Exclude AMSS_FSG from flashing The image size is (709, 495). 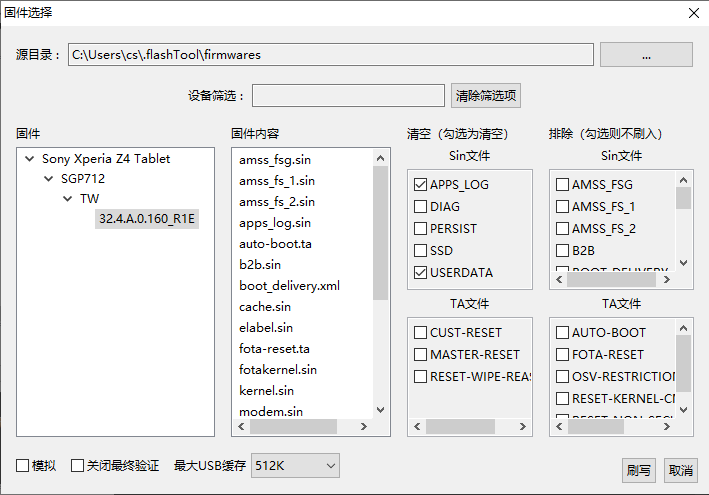pos(563,185)
